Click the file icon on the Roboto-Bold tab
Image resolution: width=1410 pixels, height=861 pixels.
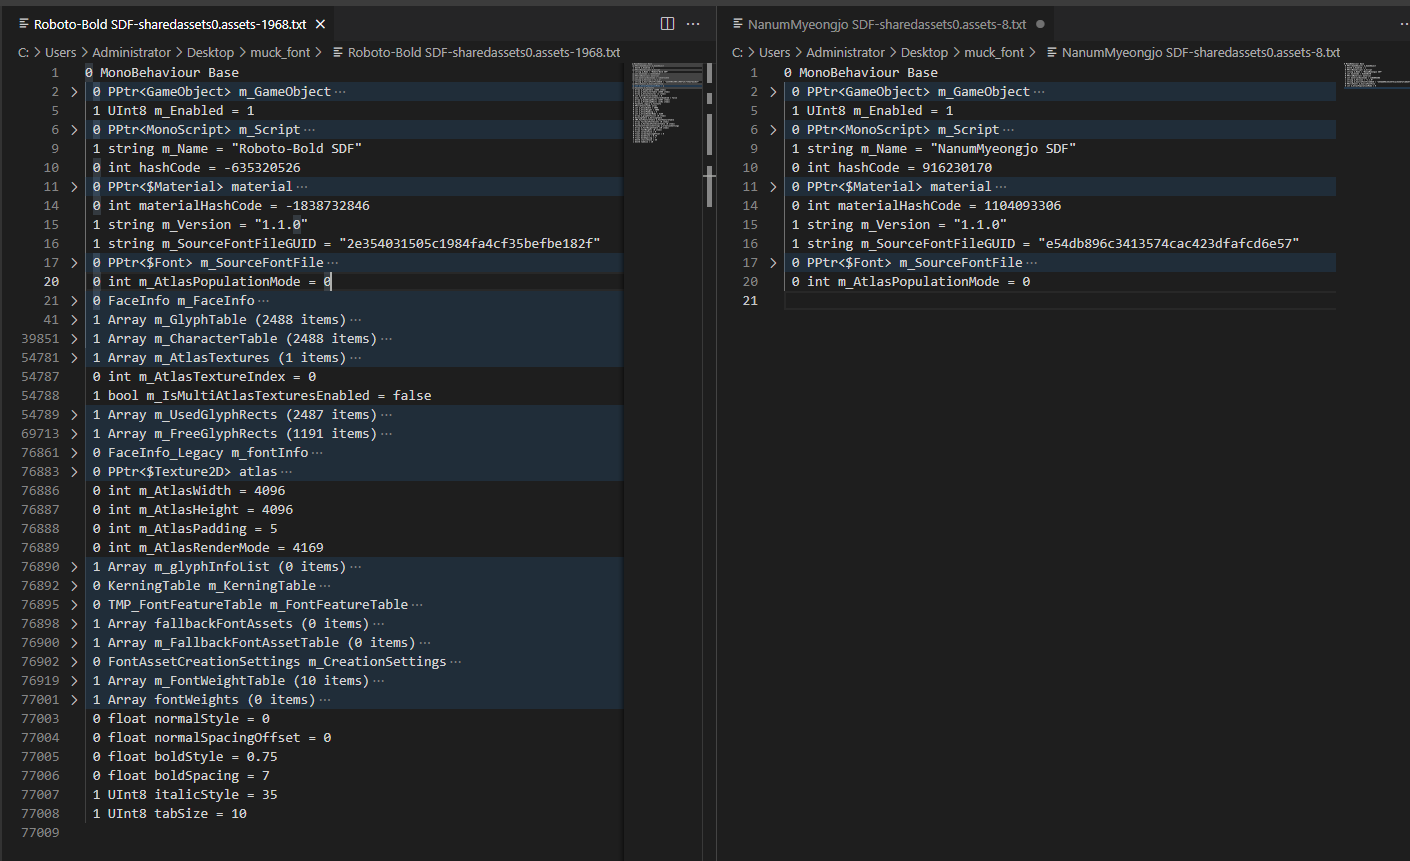point(24,24)
